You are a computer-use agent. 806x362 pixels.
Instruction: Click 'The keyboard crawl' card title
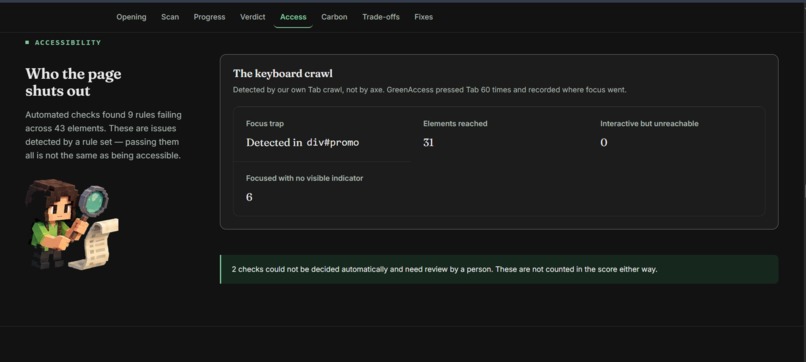click(x=283, y=74)
